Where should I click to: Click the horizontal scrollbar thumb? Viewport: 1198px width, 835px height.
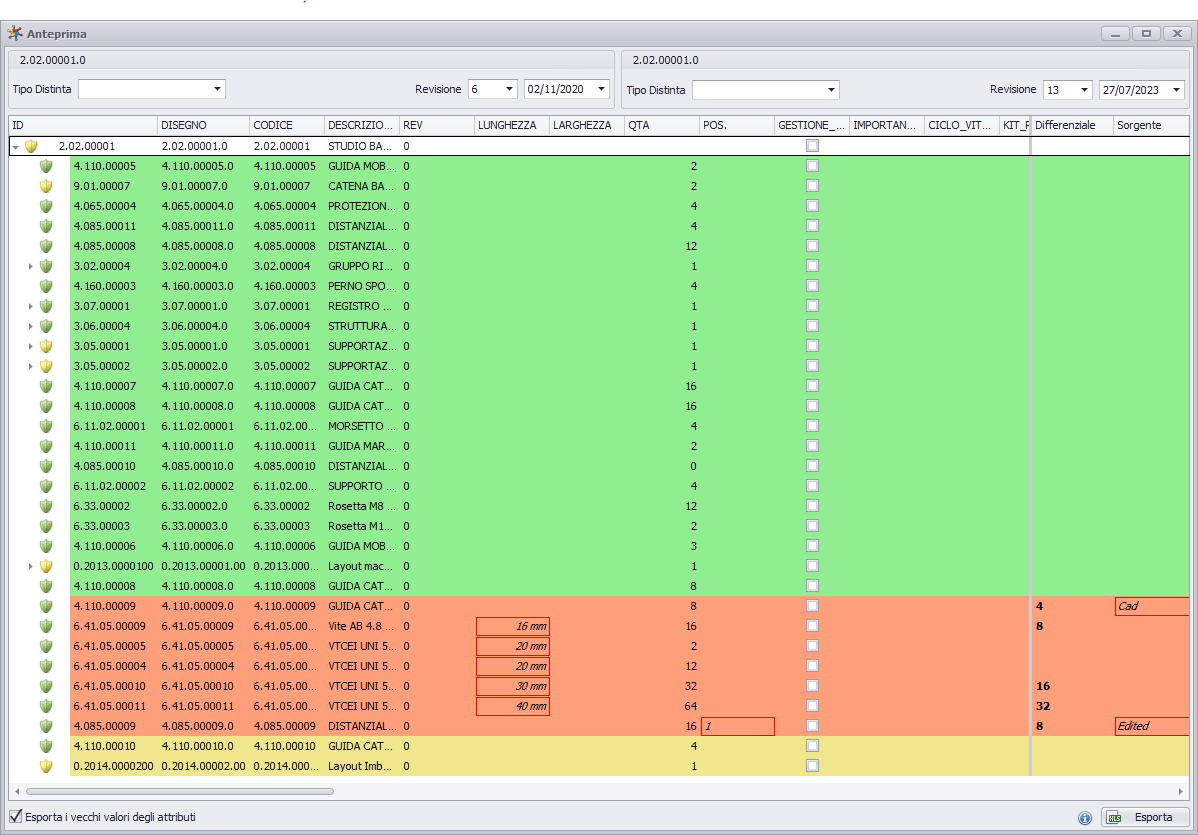pyautogui.click(x=180, y=791)
